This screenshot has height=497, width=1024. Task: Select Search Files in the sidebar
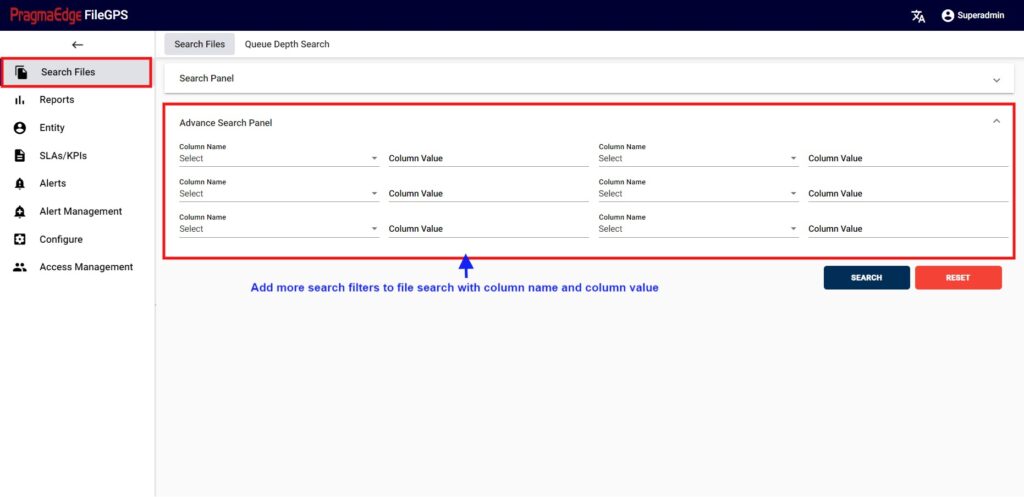[76, 72]
